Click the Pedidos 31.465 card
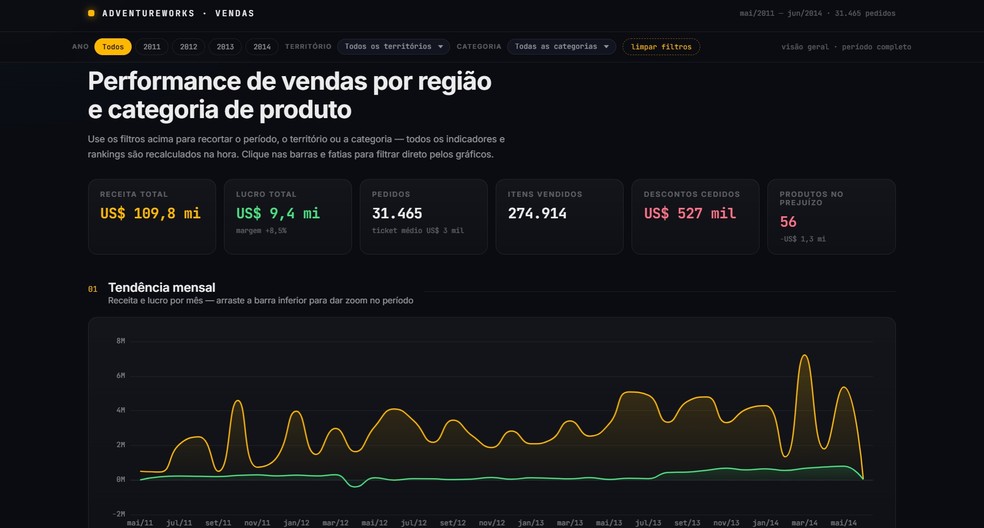The width and height of the screenshot is (984, 528). point(424,217)
